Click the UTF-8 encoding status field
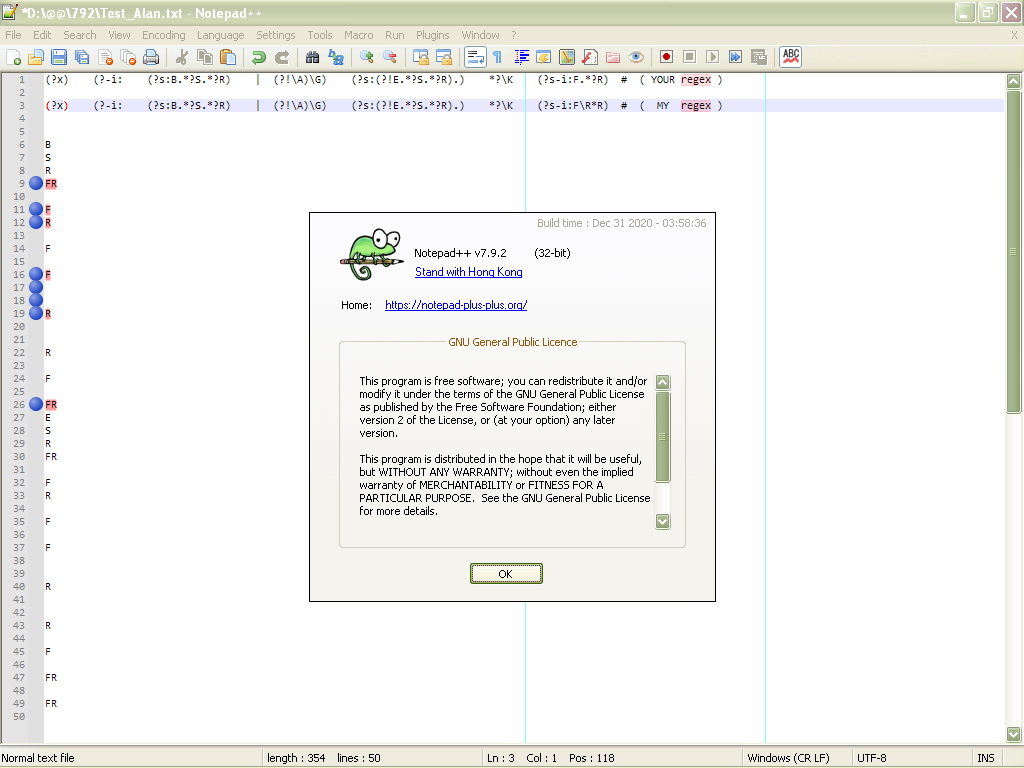 [871, 758]
